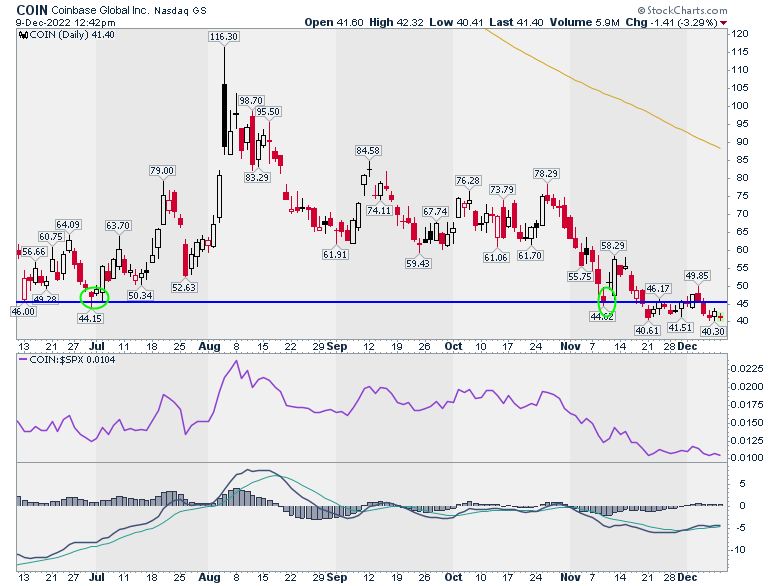Click the 60.75 price label
Screen dimensions: 780x586
[51, 236]
